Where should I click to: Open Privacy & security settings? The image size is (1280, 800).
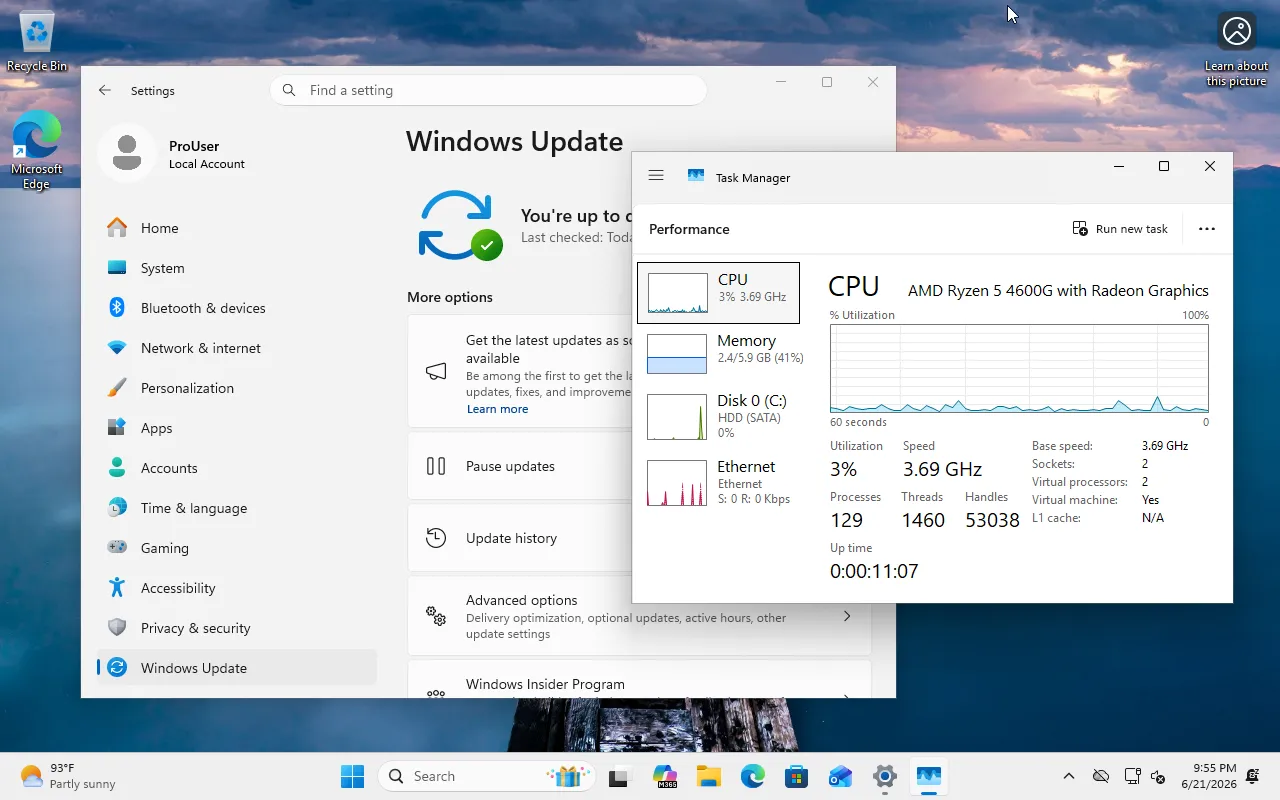[x=237, y=628]
